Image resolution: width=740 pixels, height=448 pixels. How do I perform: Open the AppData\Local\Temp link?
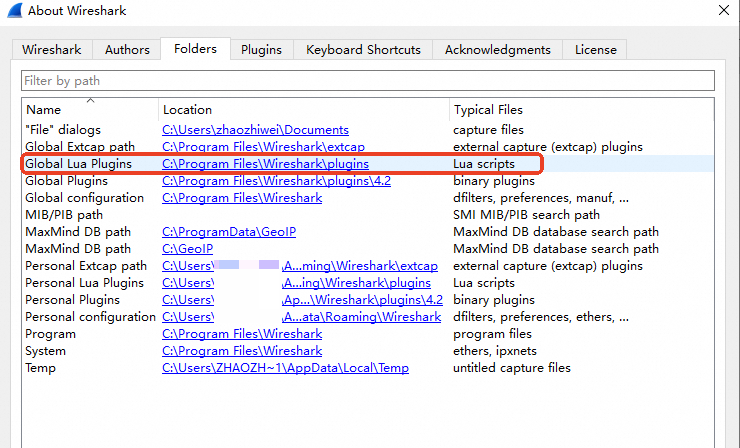[286, 368]
